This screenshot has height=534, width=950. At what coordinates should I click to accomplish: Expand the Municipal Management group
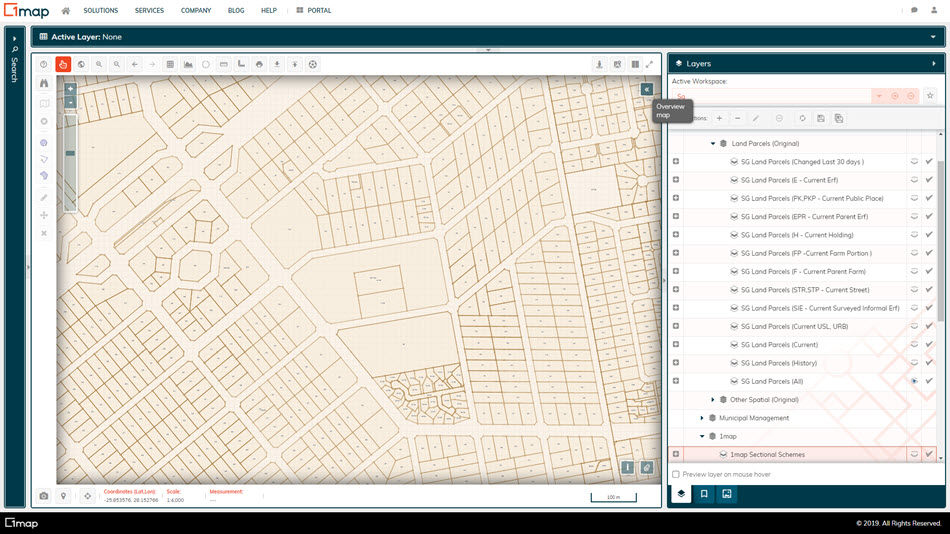click(x=702, y=418)
